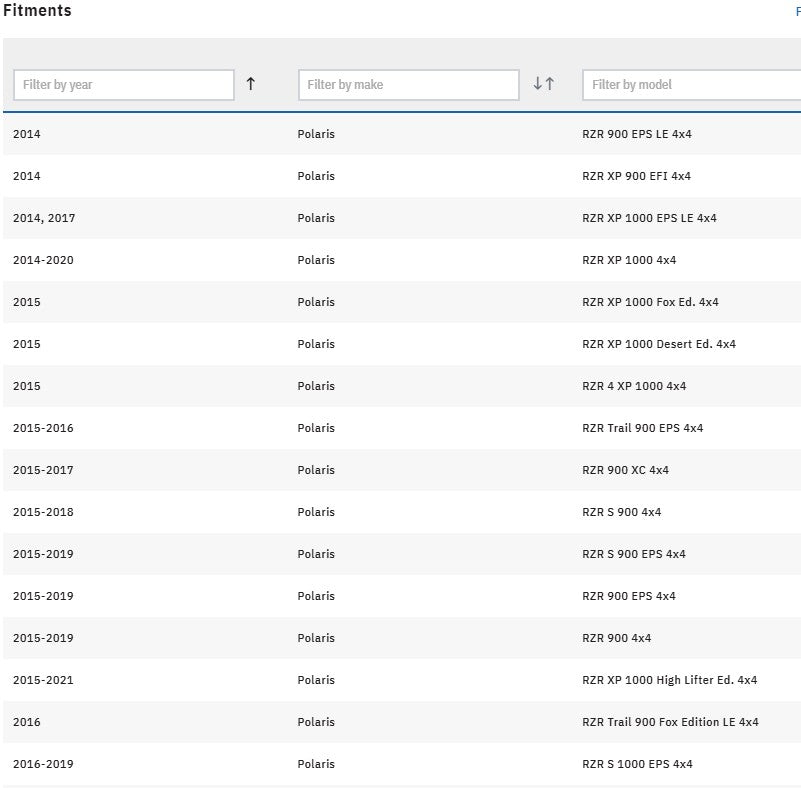Click Polaris in the High Lifter Ed. row
801x788 pixels.
tap(316, 680)
